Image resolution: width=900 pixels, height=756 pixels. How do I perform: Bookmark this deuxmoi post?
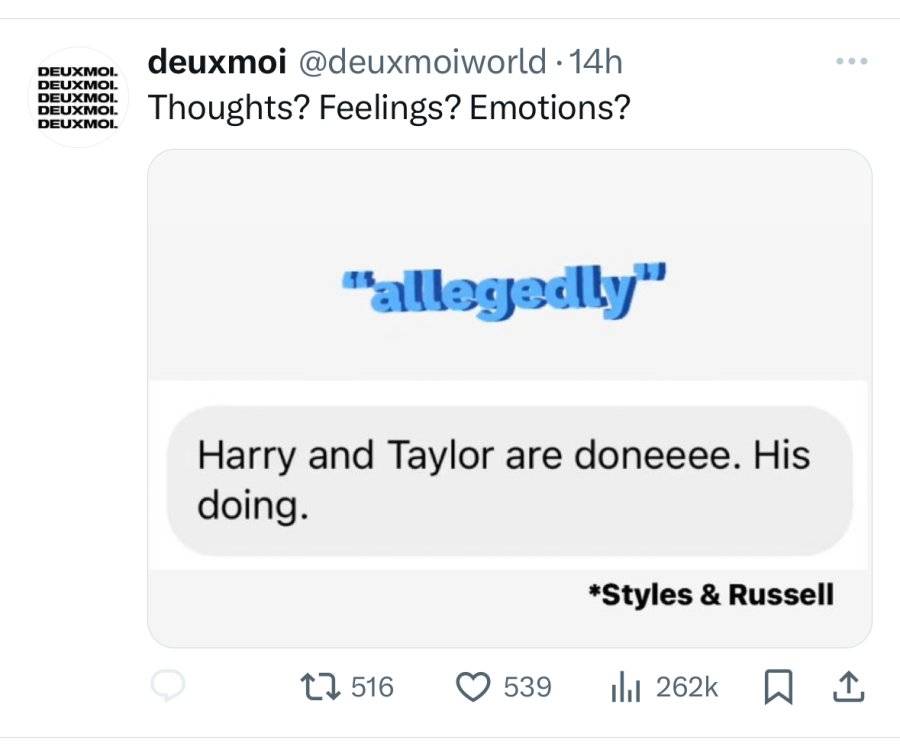click(x=779, y=687)
